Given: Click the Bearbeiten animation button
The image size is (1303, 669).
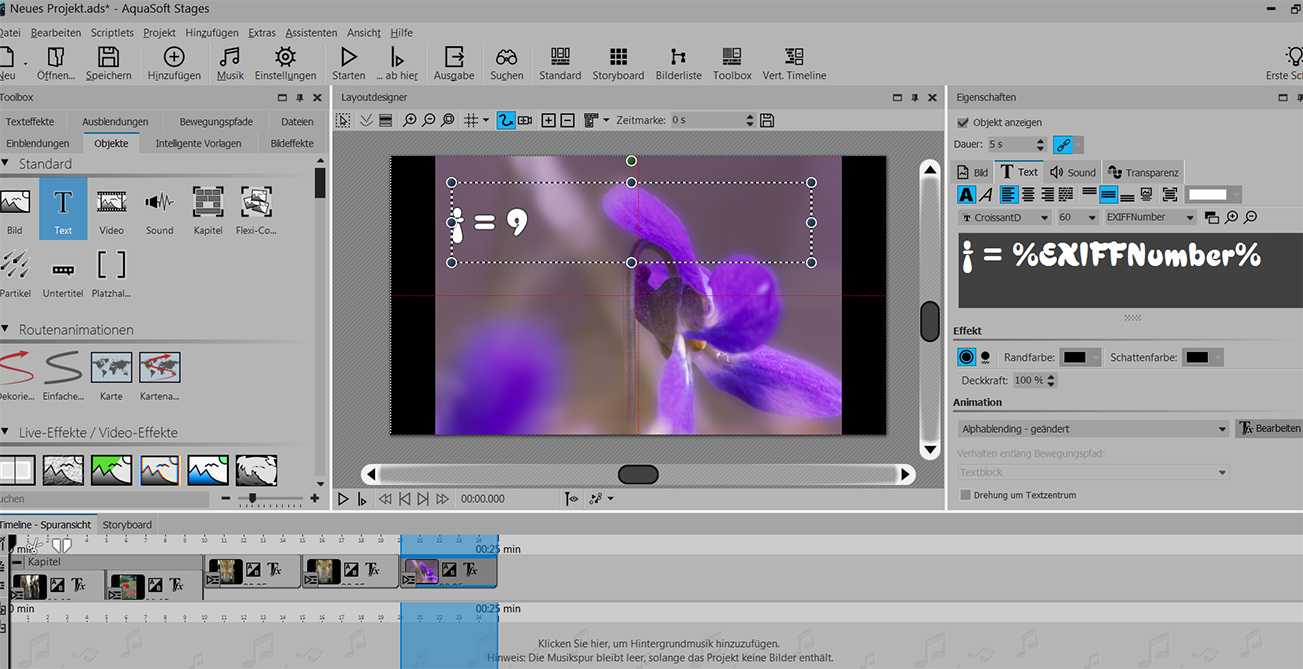Looking at the screenshot, I should 1269,428.
